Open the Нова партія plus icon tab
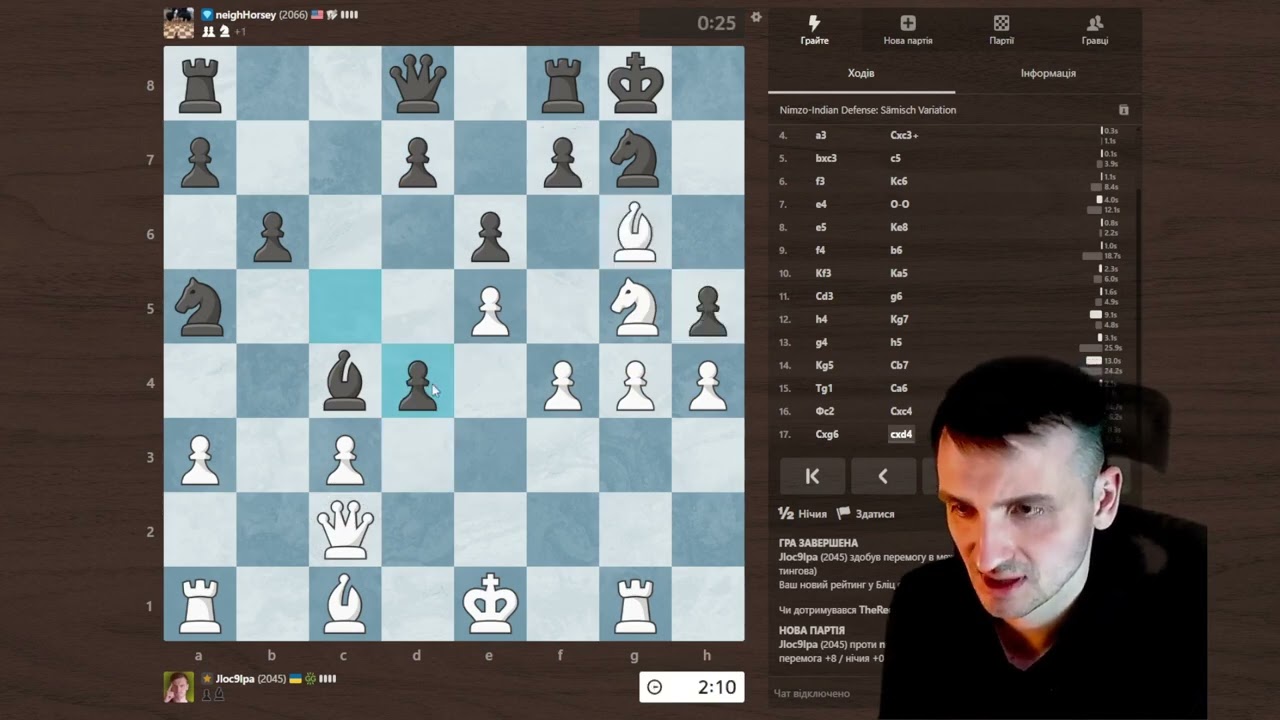Viewport: 1280px width, 720px height. pos(907,30)
